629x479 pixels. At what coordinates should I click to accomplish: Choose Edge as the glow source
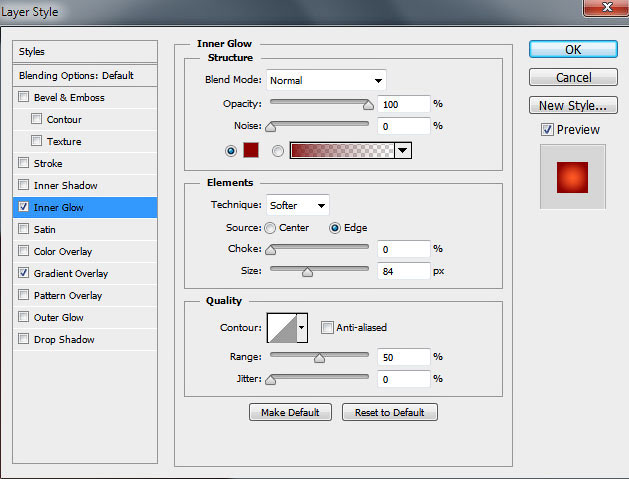coord(335,228)
